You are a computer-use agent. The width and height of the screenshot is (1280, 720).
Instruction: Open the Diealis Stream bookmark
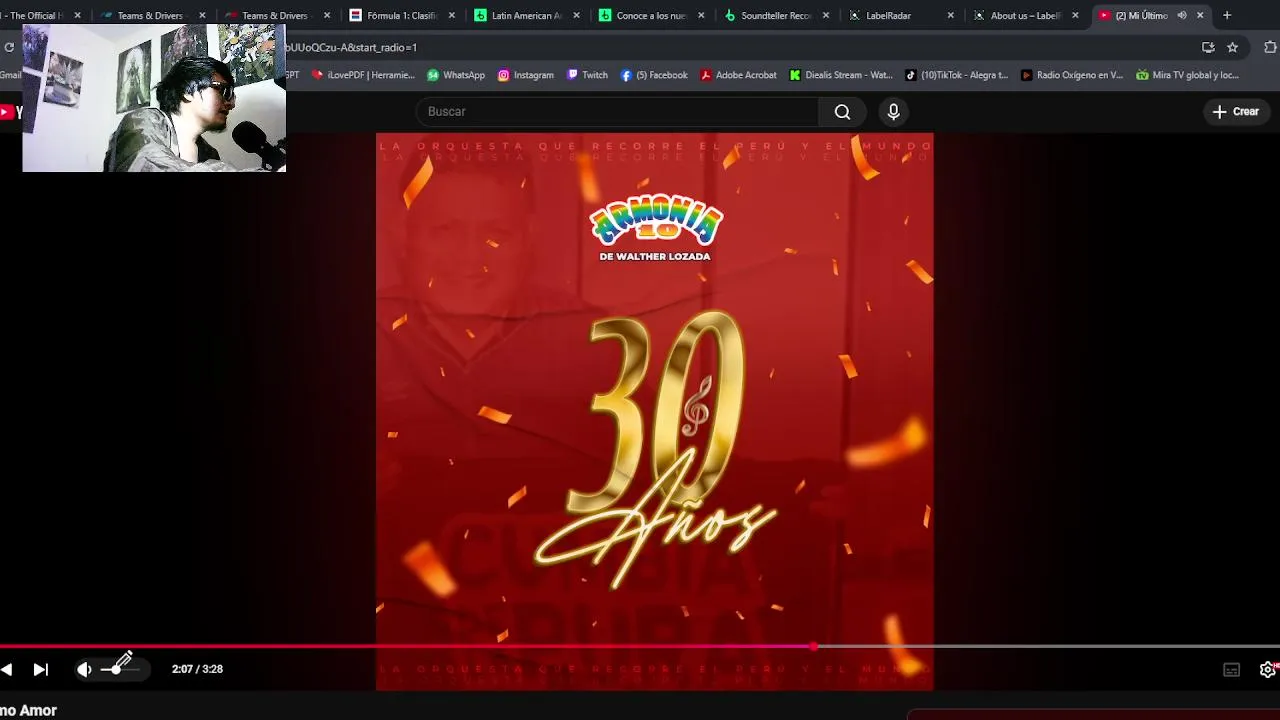841,75
